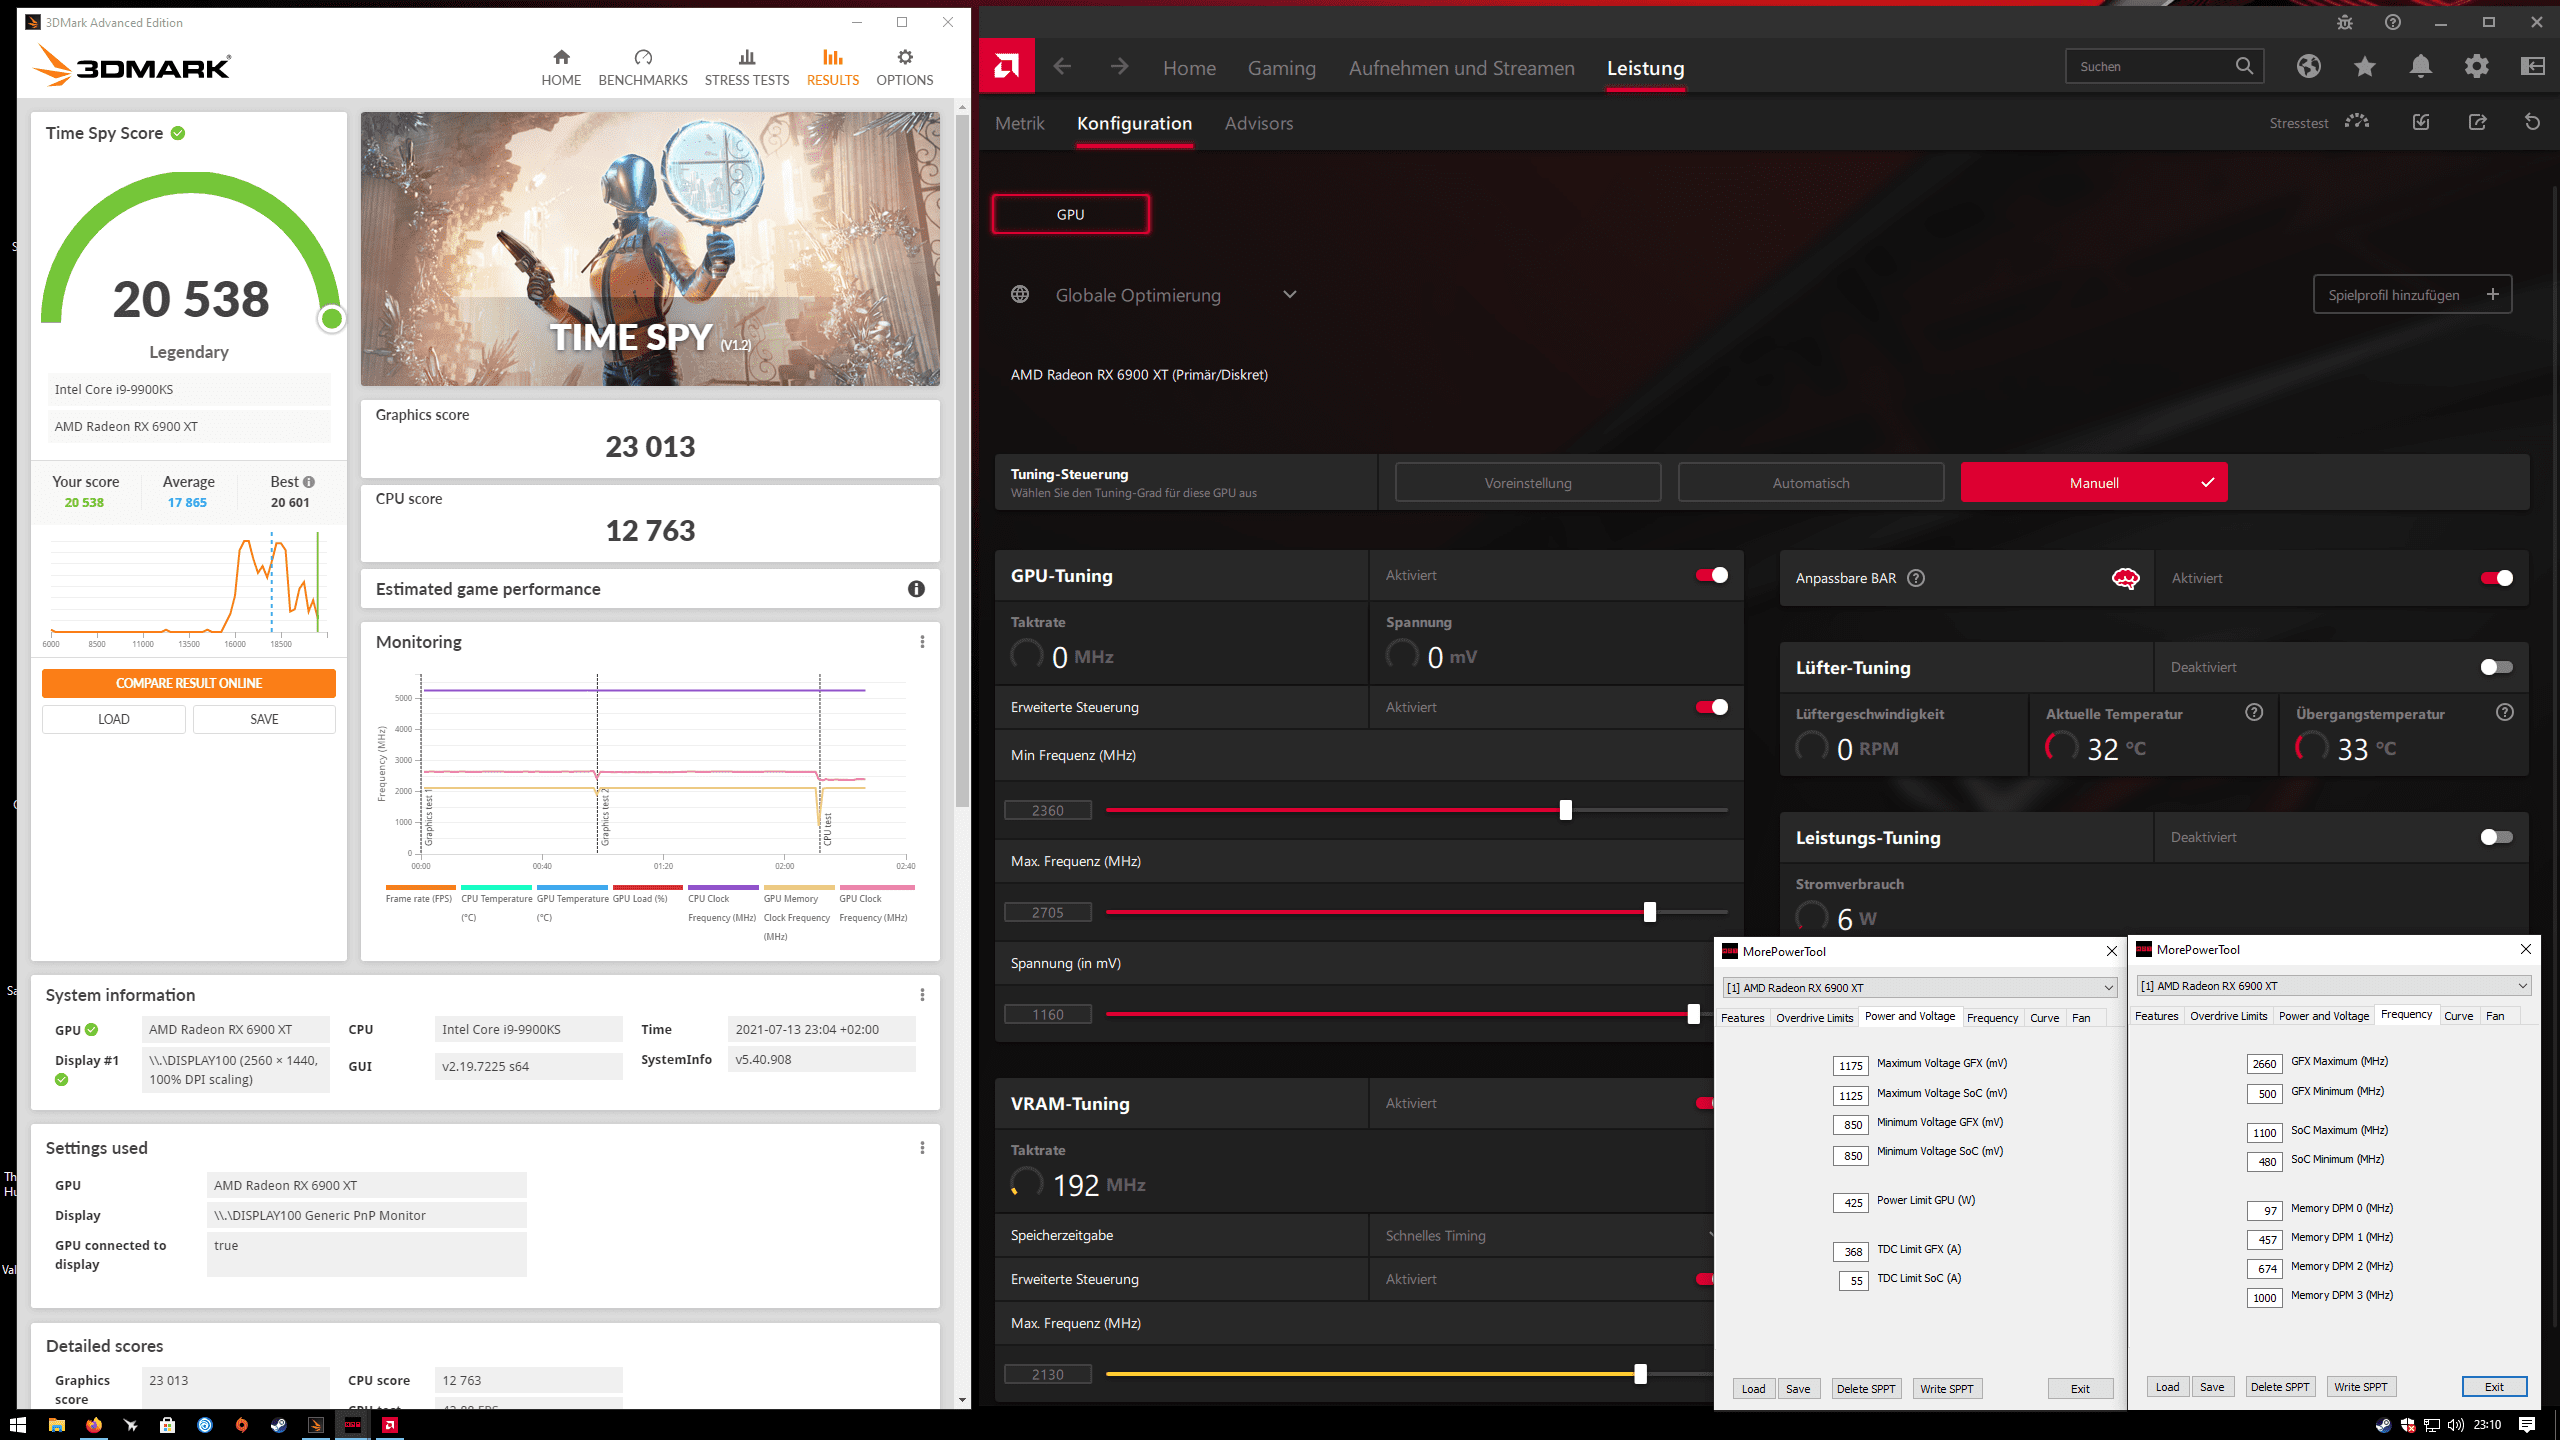Toggle the GPU-Tuning switch
Screen dimensions: 2560x1440
tap(1711, 575)
